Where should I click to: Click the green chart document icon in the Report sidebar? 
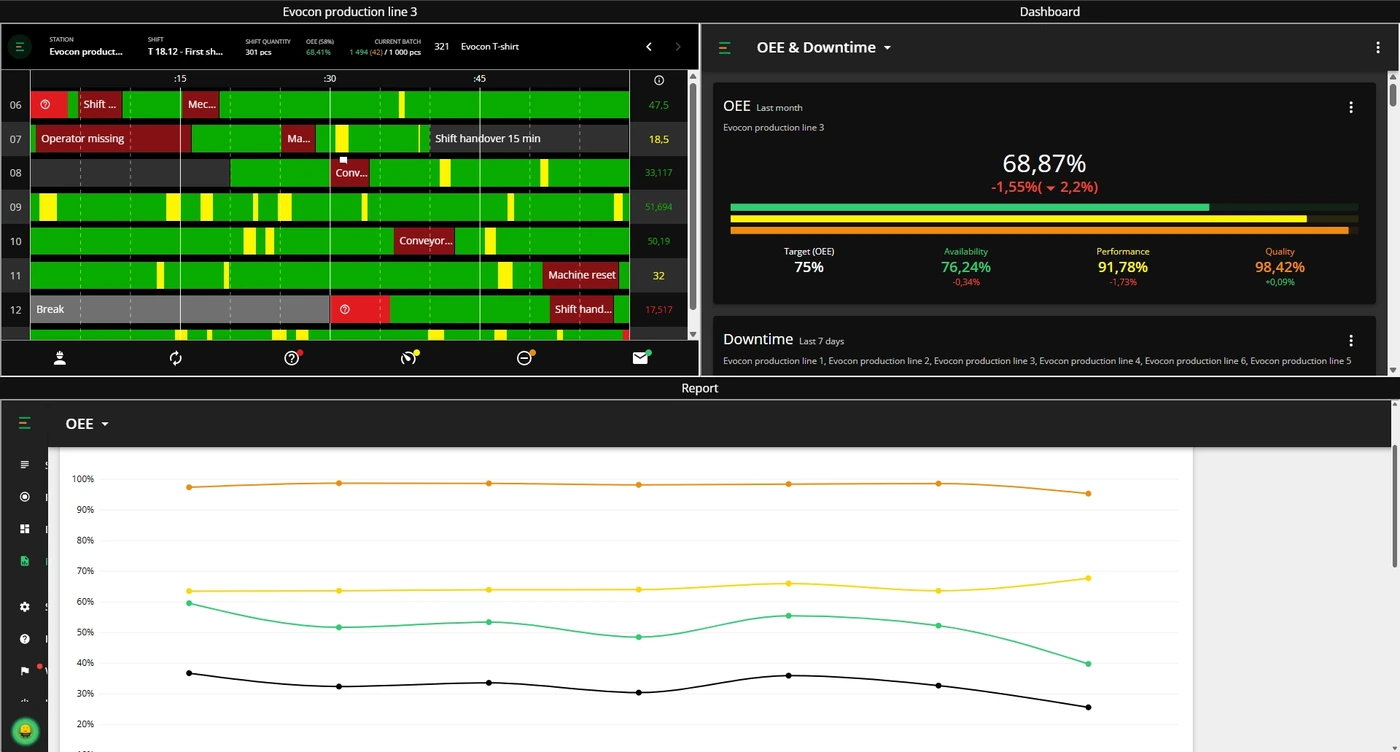point(25,562)
